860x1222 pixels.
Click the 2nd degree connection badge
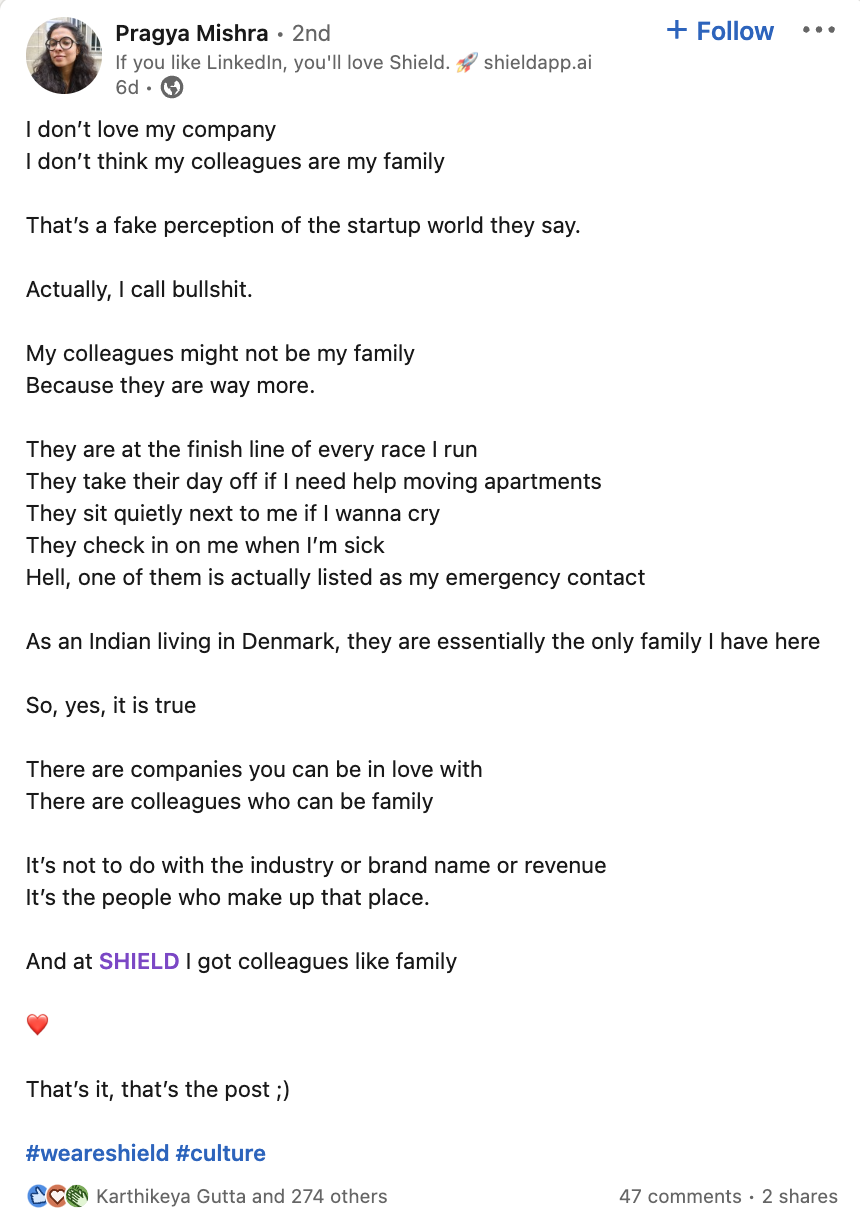click(x=311, y=33)
